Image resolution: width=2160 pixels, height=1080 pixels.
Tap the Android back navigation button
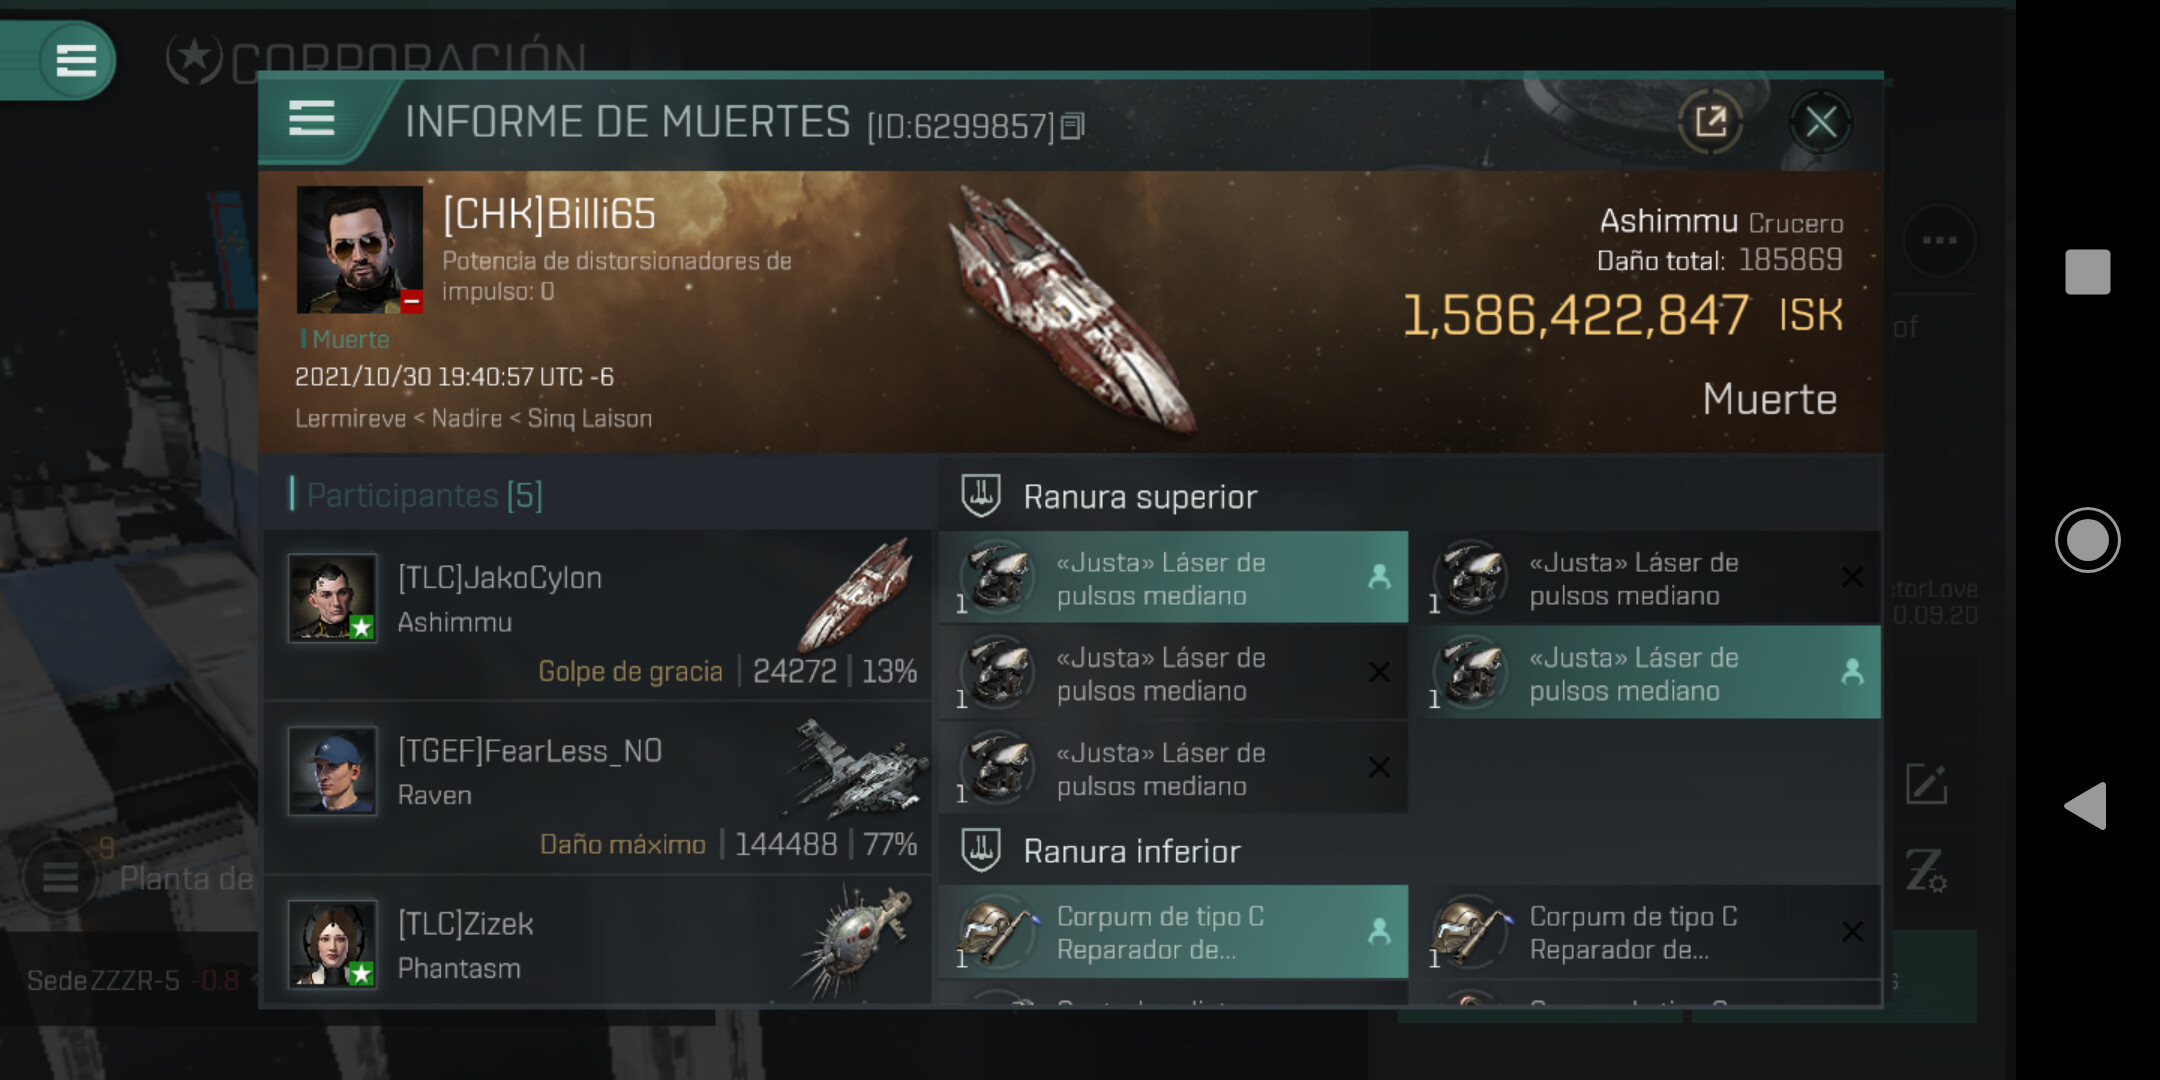click(x=2086, y=806)
